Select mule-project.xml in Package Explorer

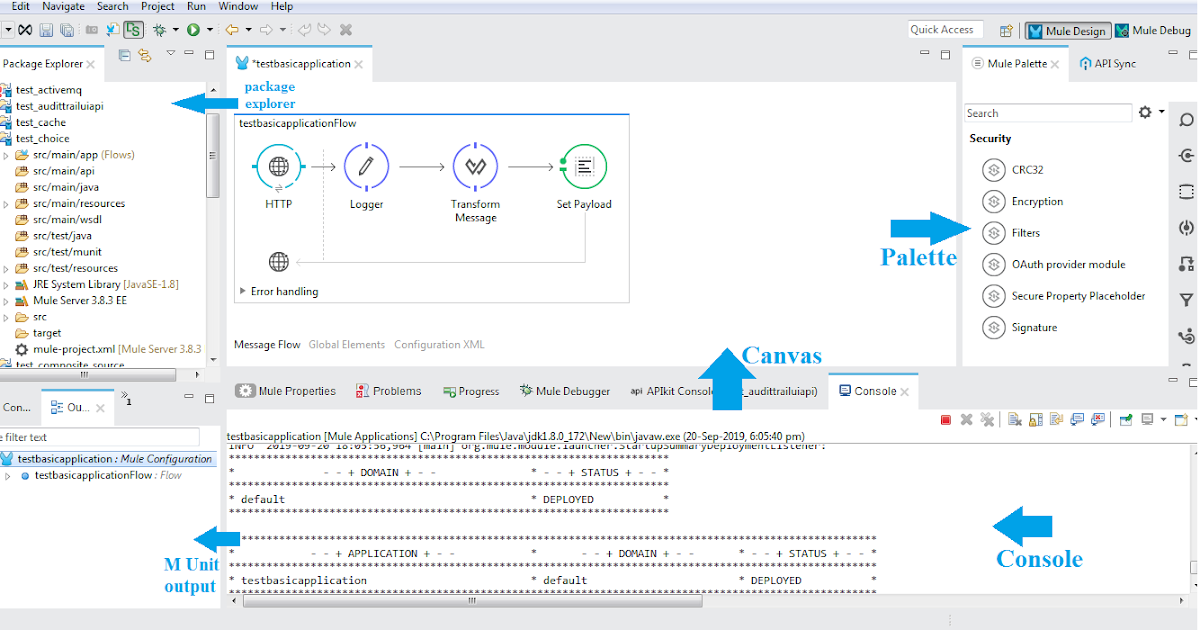(x=108, y=349)
